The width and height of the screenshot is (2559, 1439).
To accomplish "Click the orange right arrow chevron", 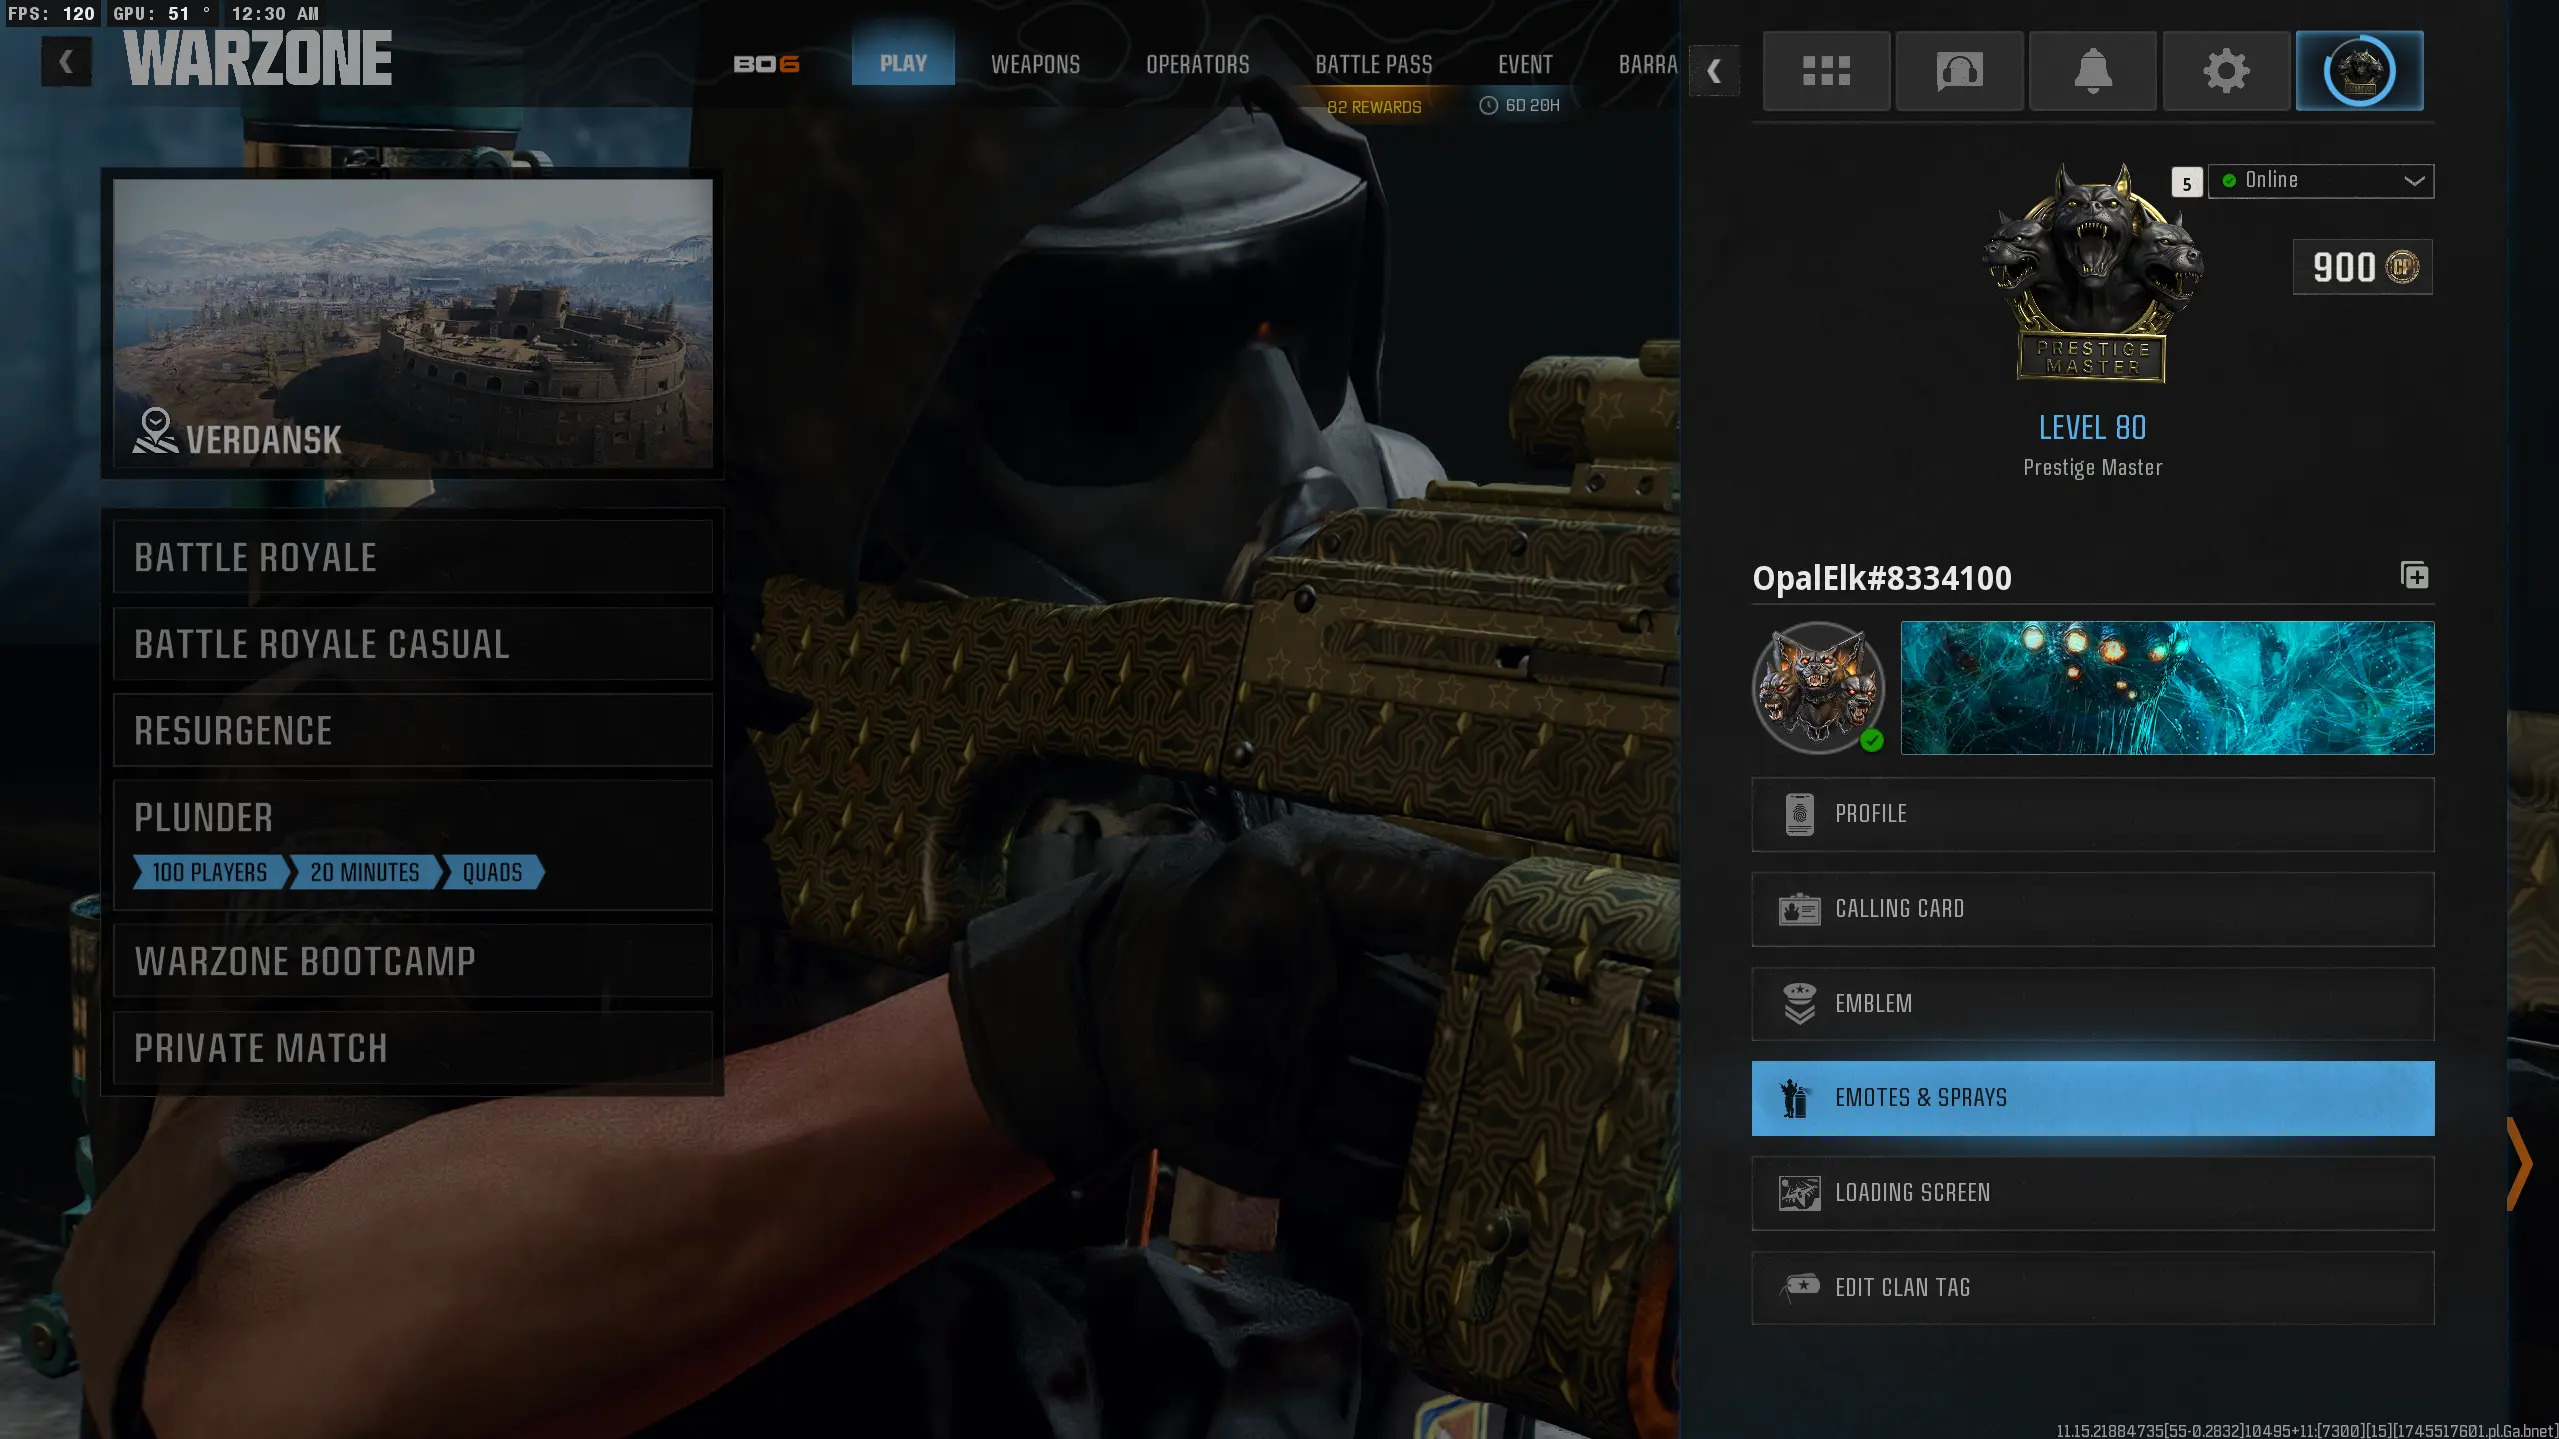I will pyautogui.click(x=2519, y=1164).
